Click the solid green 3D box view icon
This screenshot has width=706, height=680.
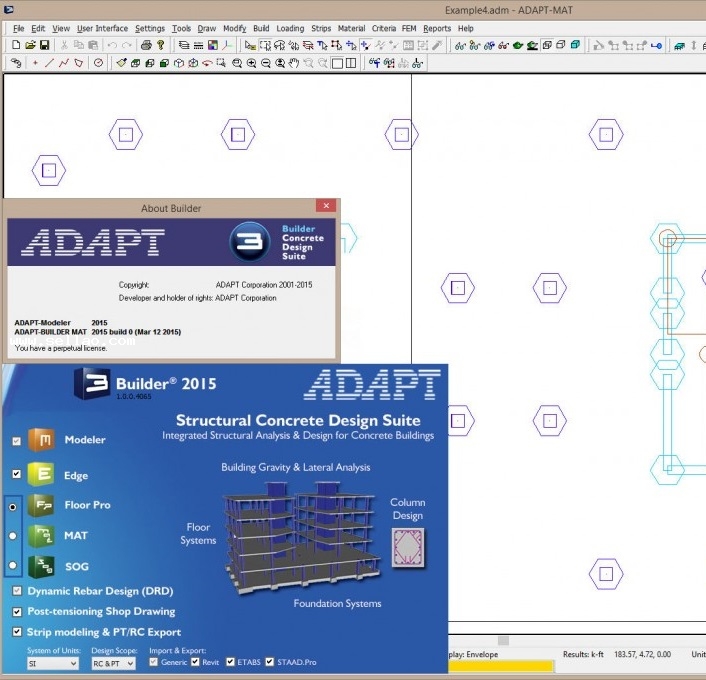point(164,63)
